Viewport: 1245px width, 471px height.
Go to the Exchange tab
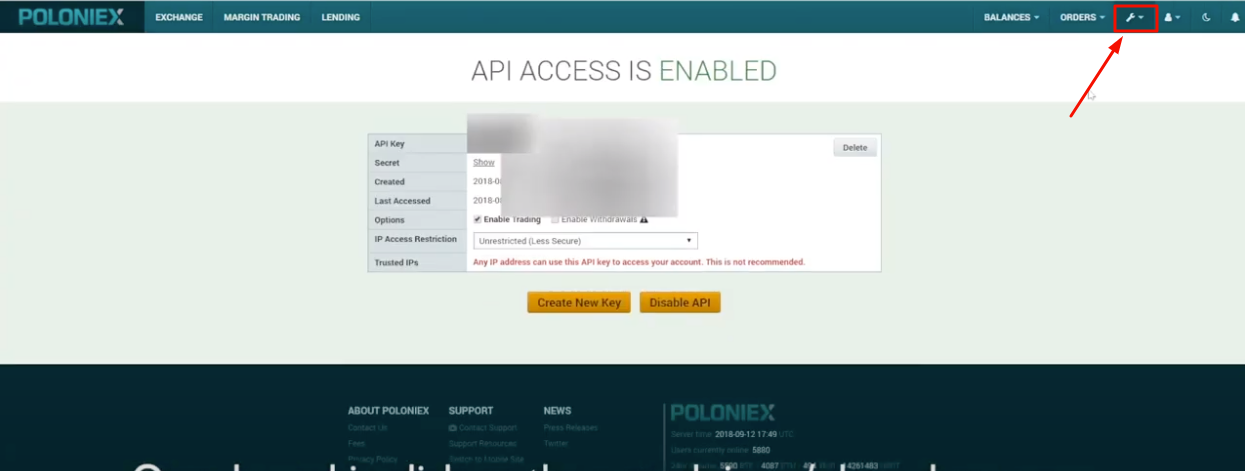click(x=179, y=17)
